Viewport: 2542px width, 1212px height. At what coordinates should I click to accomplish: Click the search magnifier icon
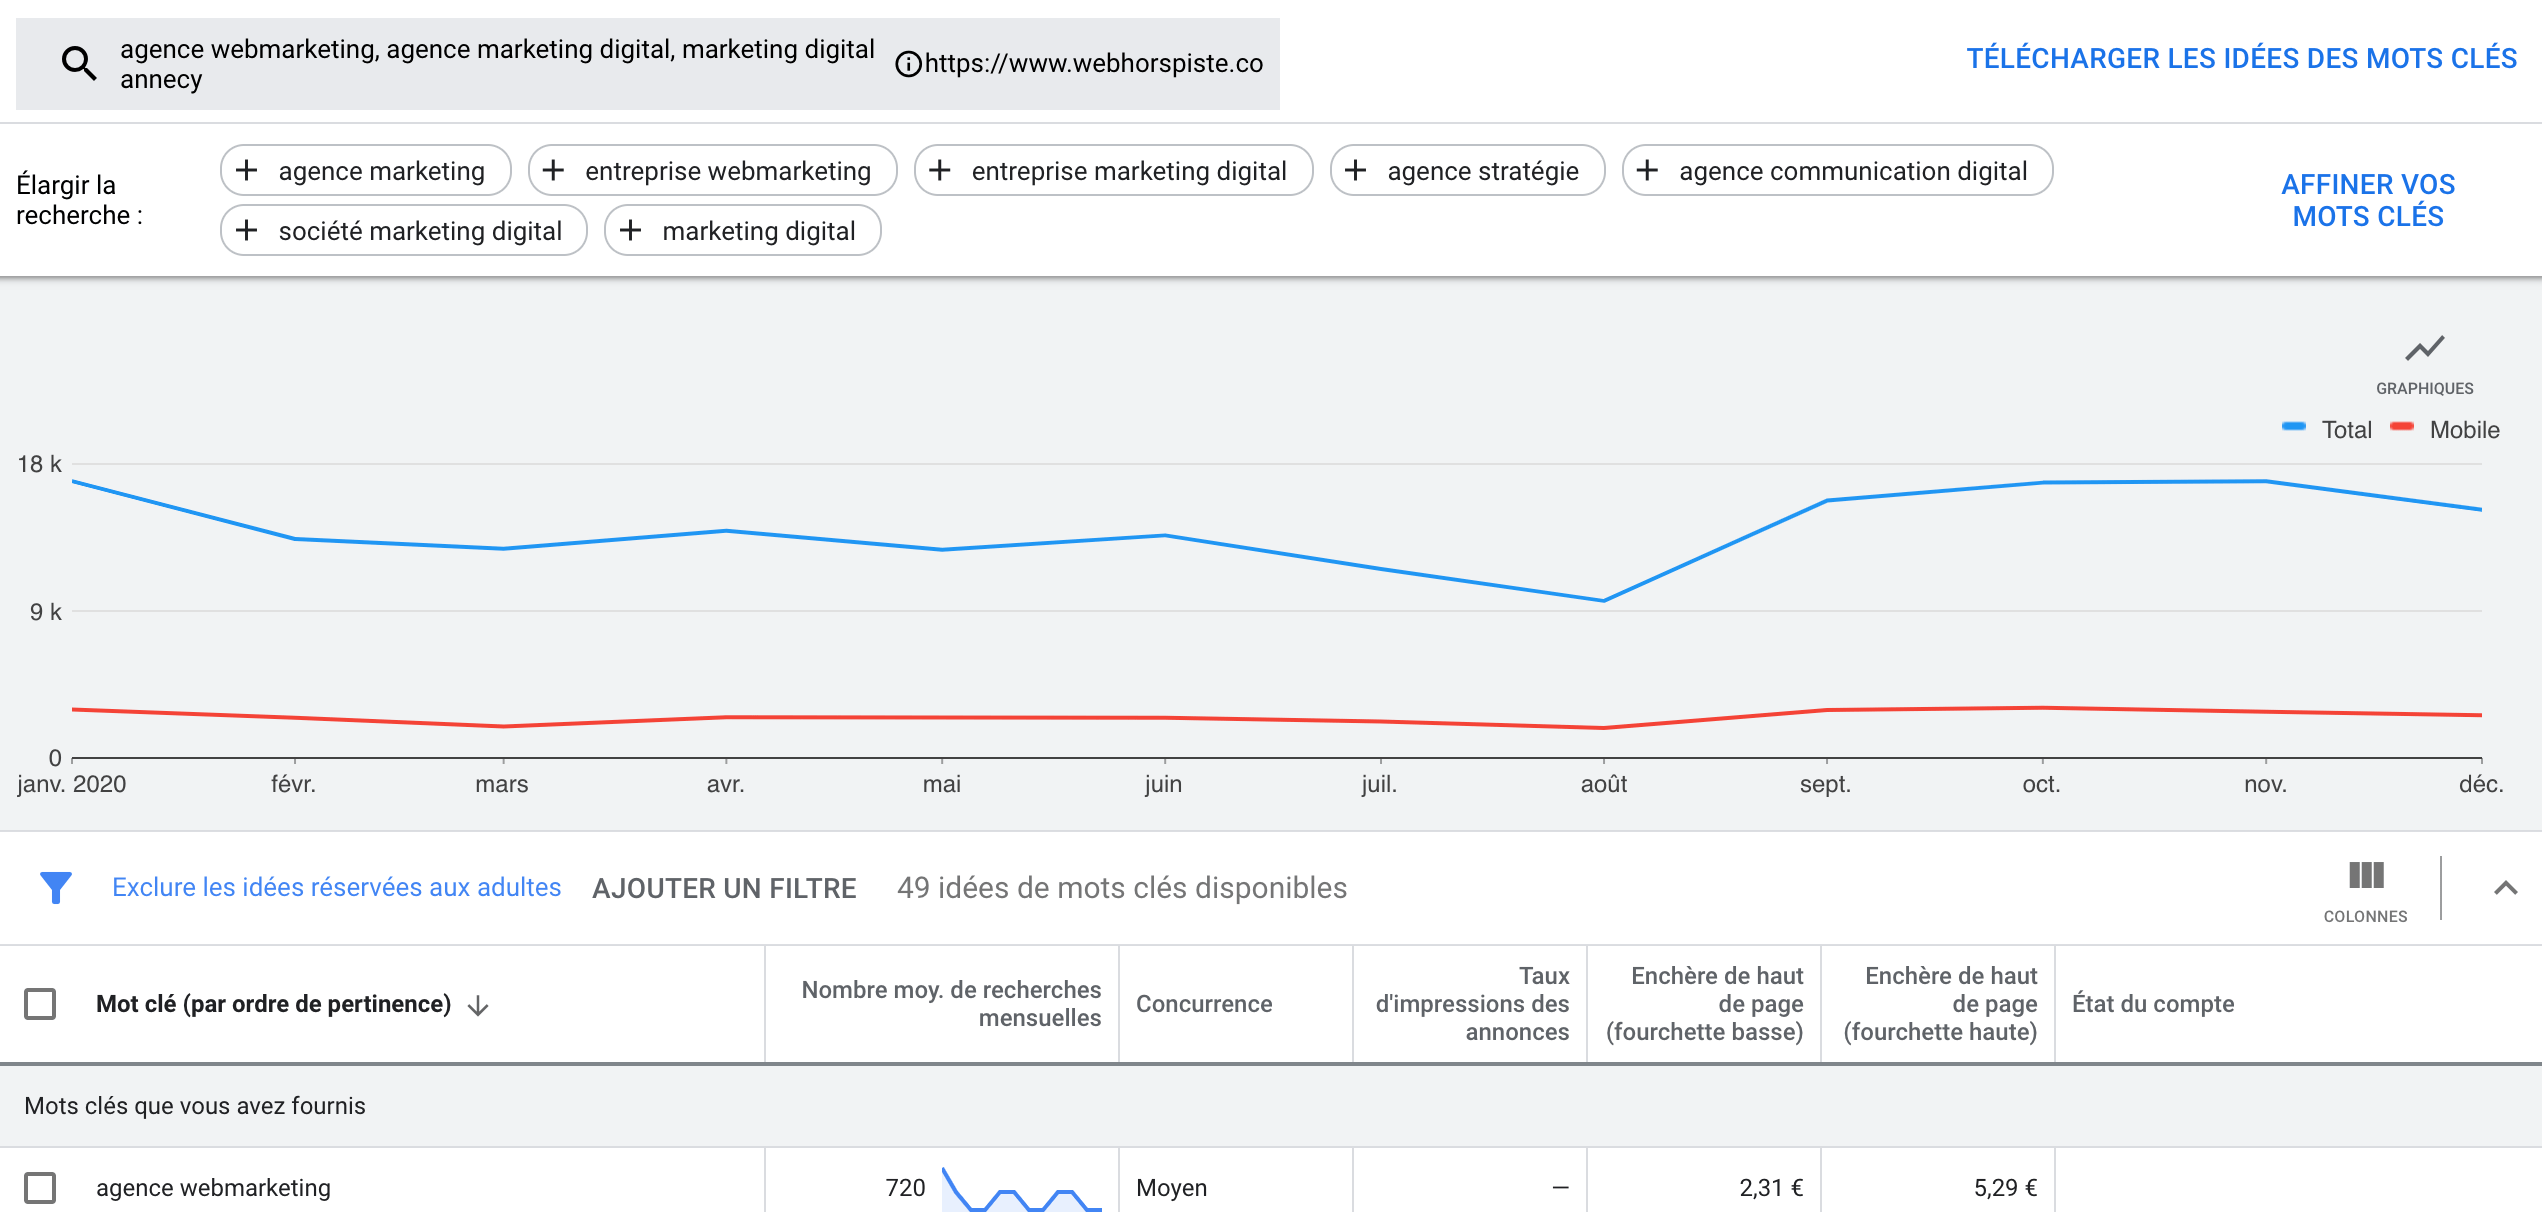(79, 64)
